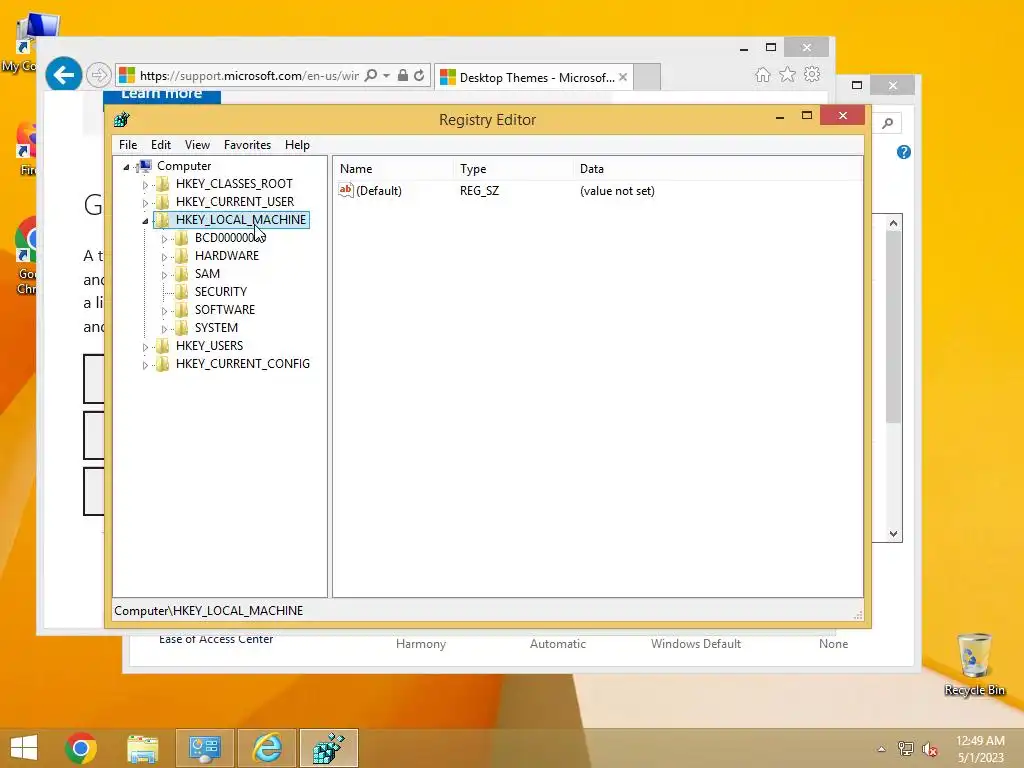Click the (value not set) data cell
The image size is (1024, 768).
(x=617, y=191)
